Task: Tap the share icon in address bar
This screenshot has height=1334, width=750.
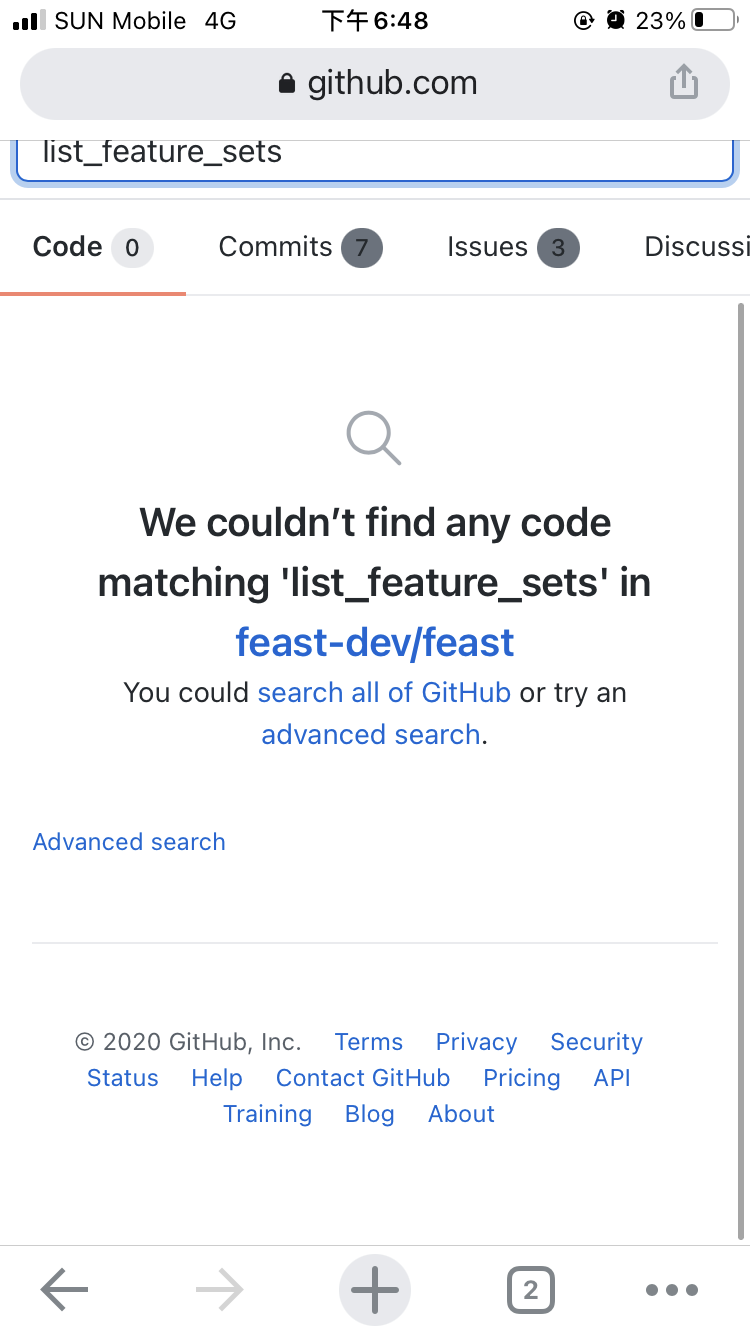Action: (684, 83)
